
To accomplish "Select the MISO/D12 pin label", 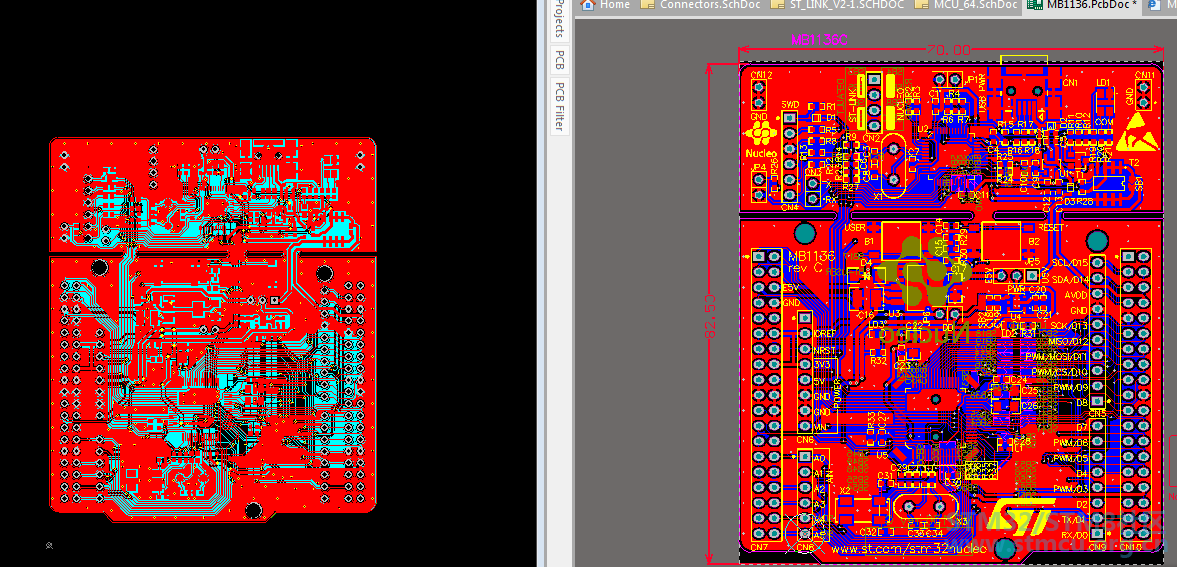I will [1066, 341].
